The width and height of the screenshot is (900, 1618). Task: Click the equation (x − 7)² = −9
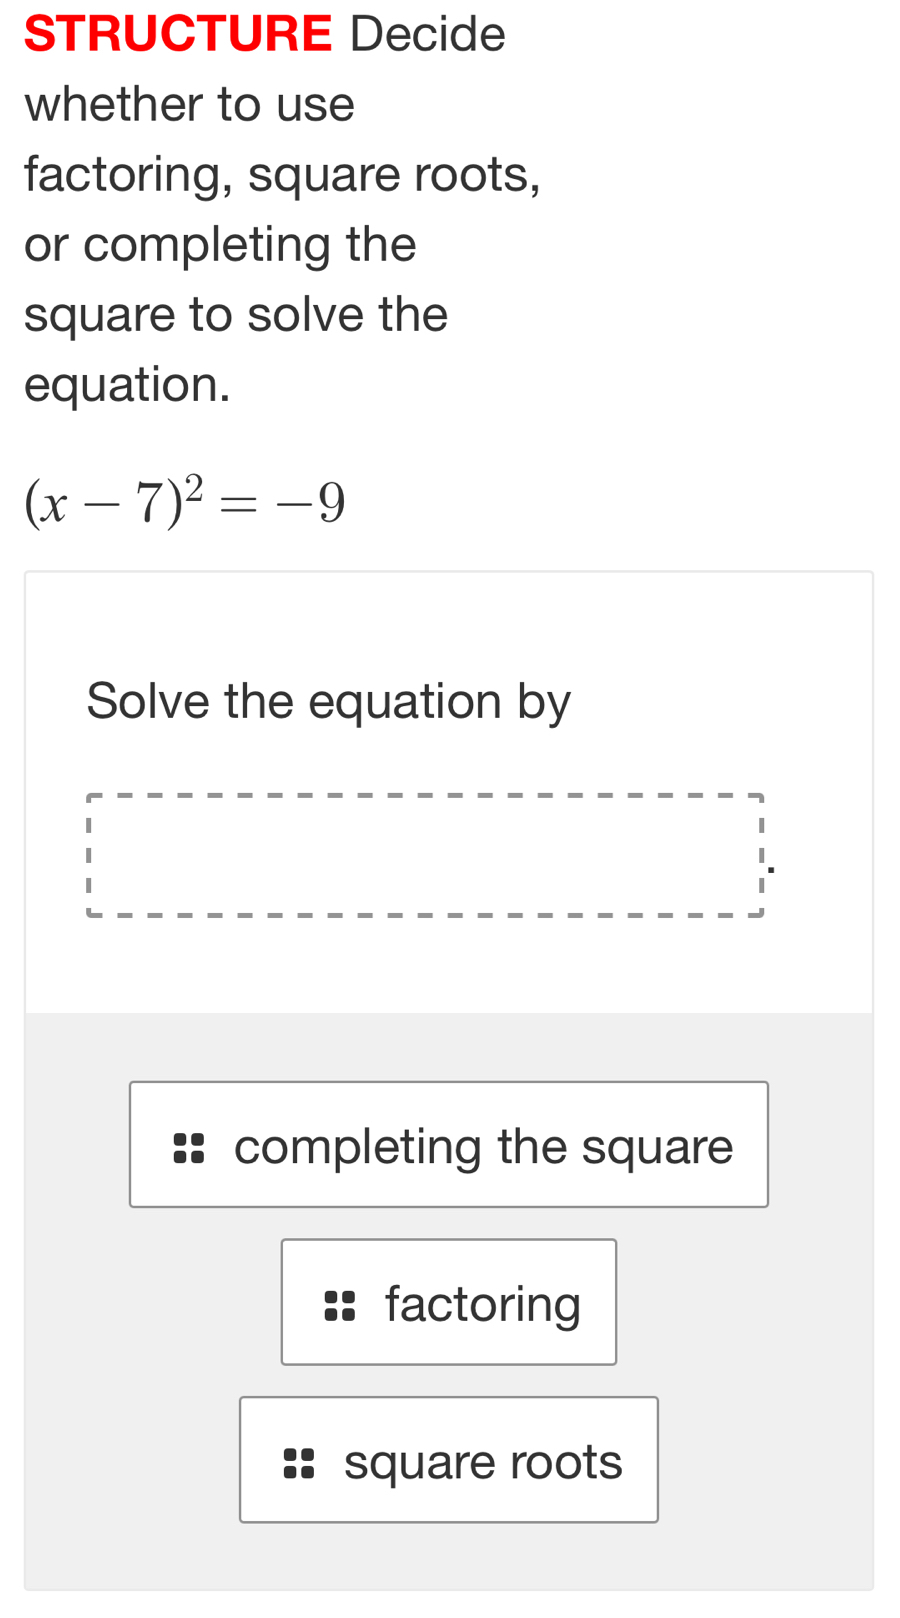186,501
